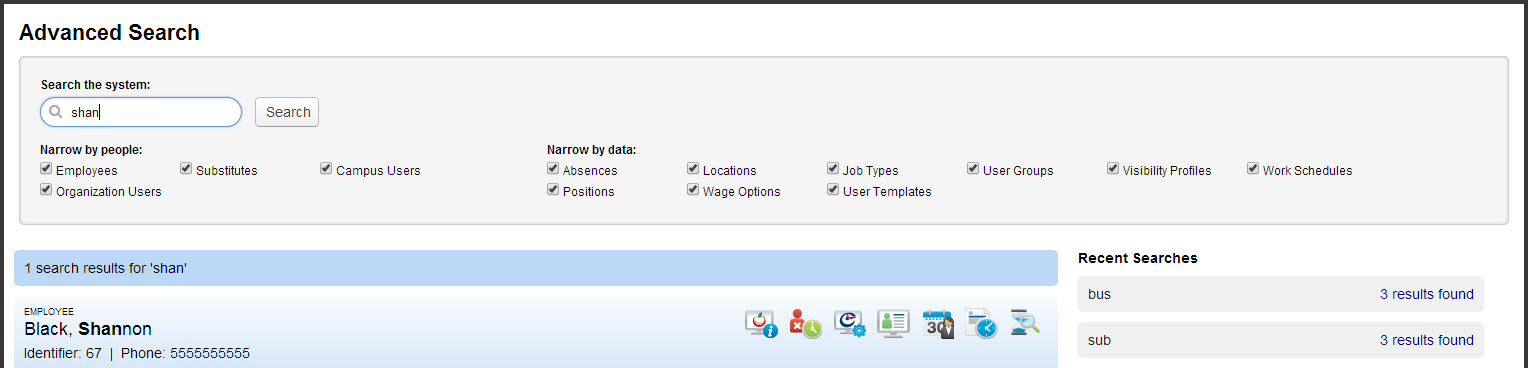Viewport: 1528px width, 368px height.
Task: Click the magnifying glass in search field
Action: click(57, 112)
